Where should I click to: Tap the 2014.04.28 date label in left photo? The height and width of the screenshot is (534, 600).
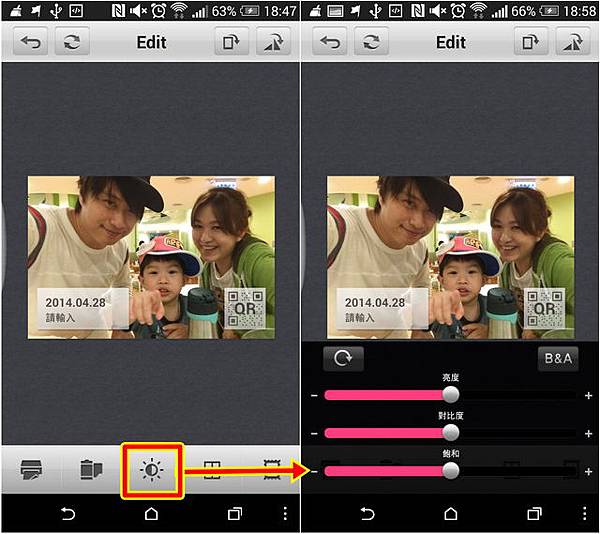click(x=75, y=303)
